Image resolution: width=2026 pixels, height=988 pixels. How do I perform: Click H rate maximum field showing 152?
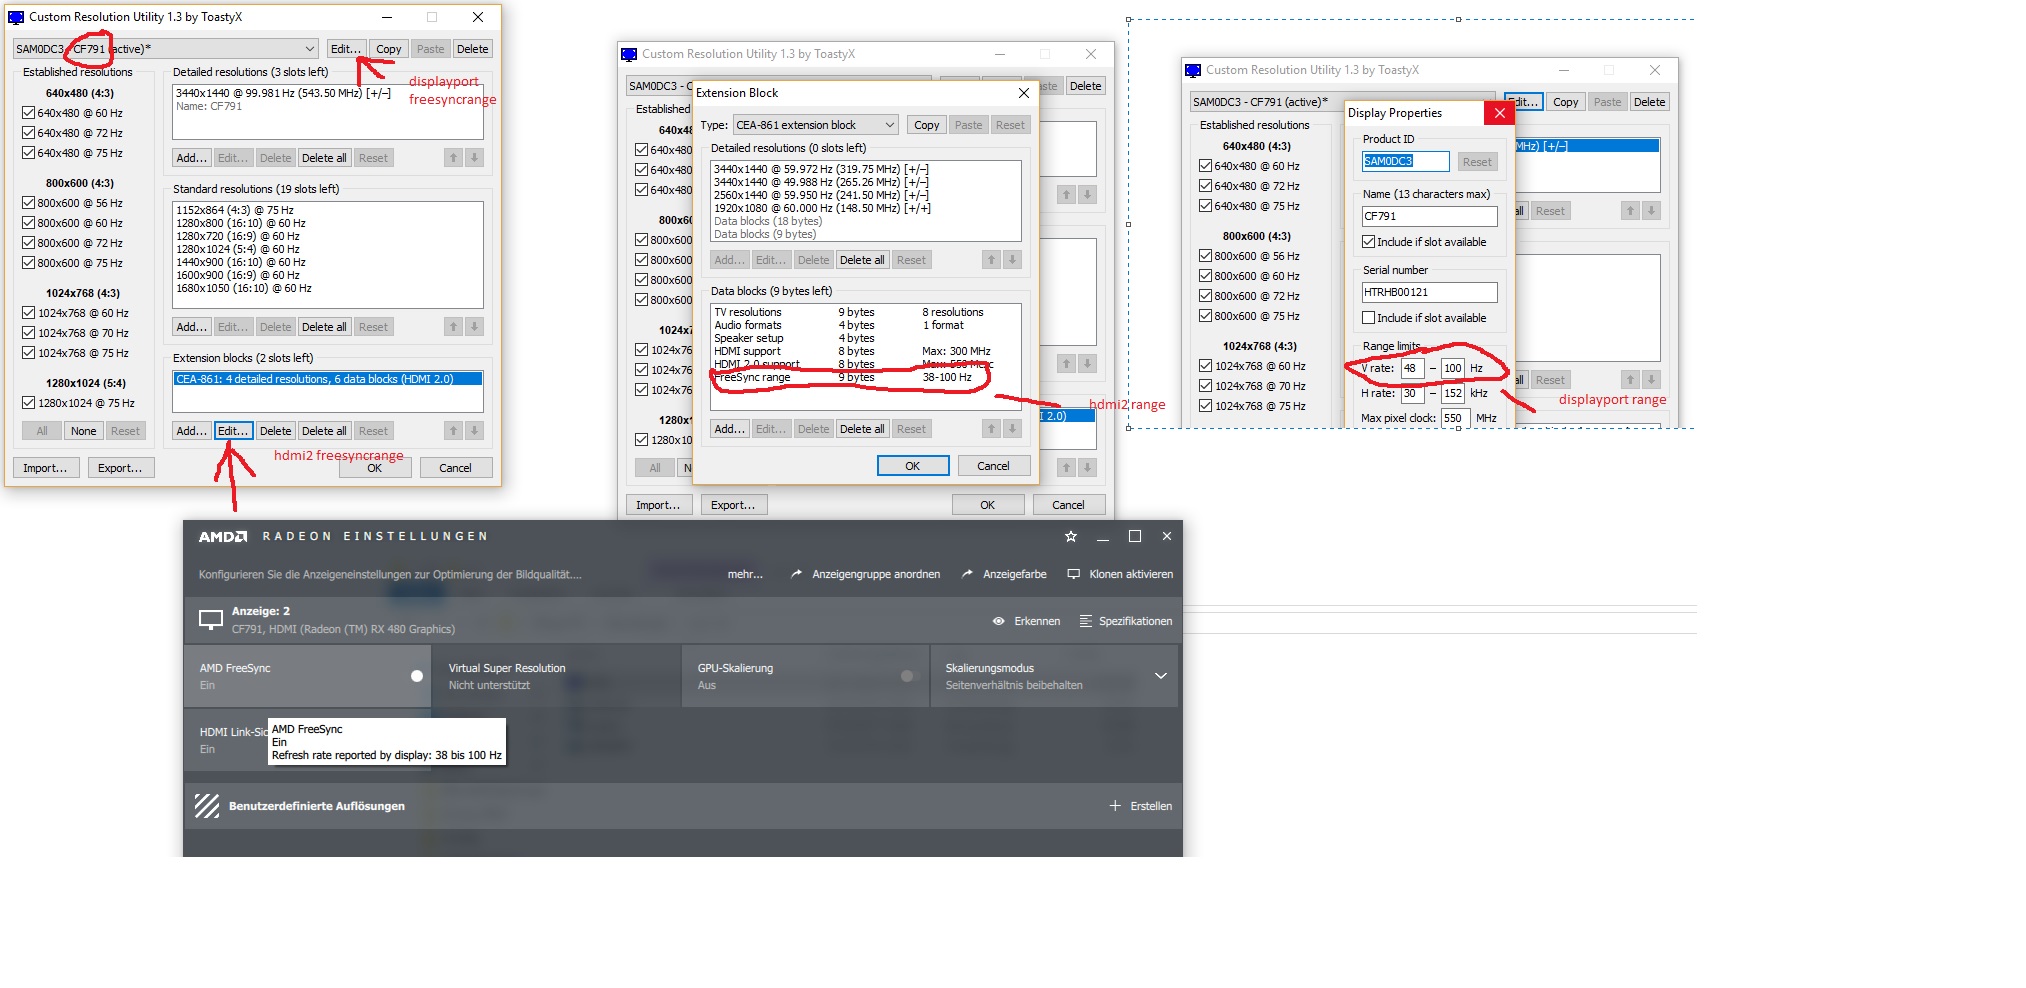1453,393
